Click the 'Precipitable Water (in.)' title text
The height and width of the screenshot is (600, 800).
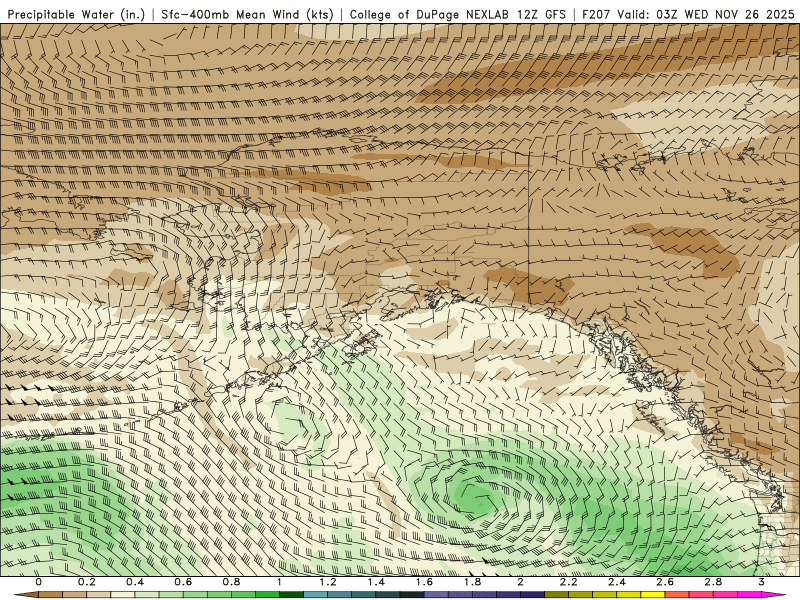(x=76, y=15)
